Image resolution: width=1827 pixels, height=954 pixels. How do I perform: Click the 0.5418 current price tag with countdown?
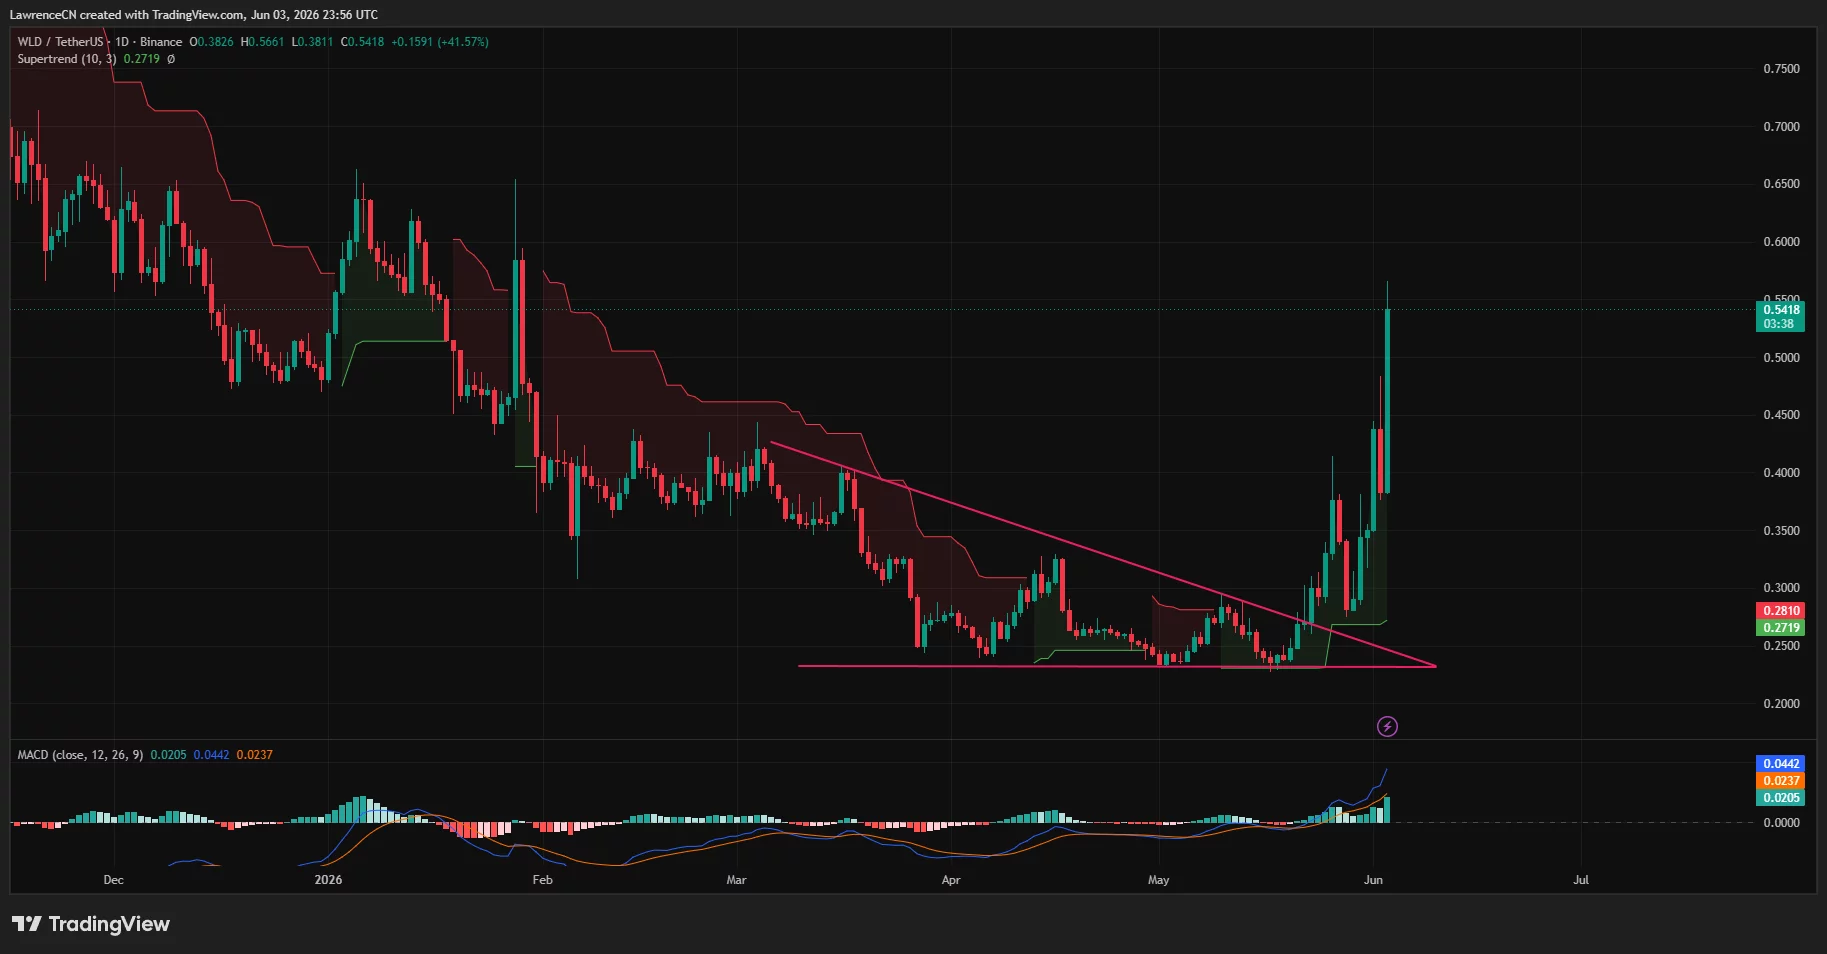click(x=1780, y=317)
